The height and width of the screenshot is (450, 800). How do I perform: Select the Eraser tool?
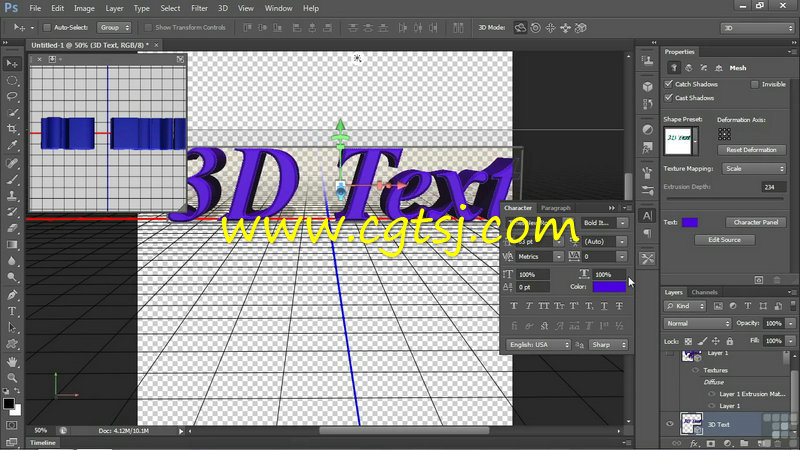tap(12, 228)
